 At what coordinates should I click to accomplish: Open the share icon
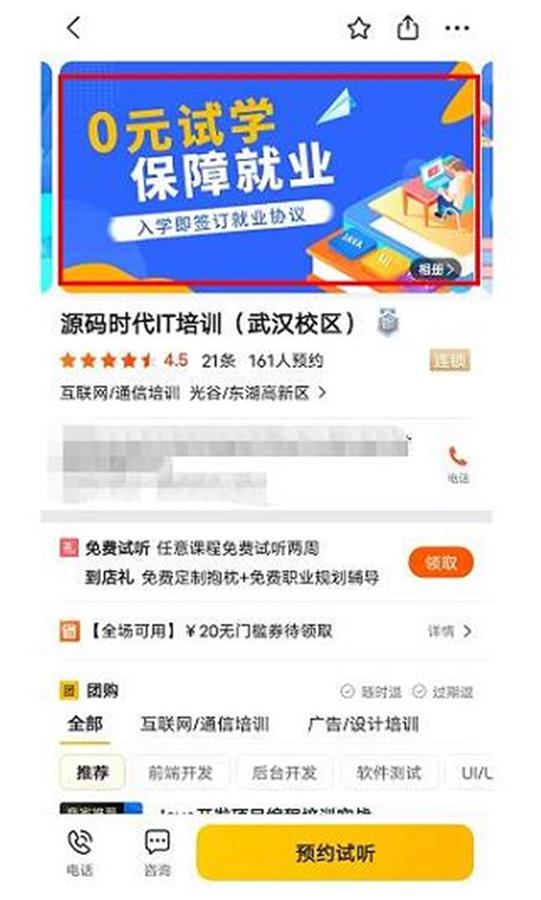[x=407, y=27]
